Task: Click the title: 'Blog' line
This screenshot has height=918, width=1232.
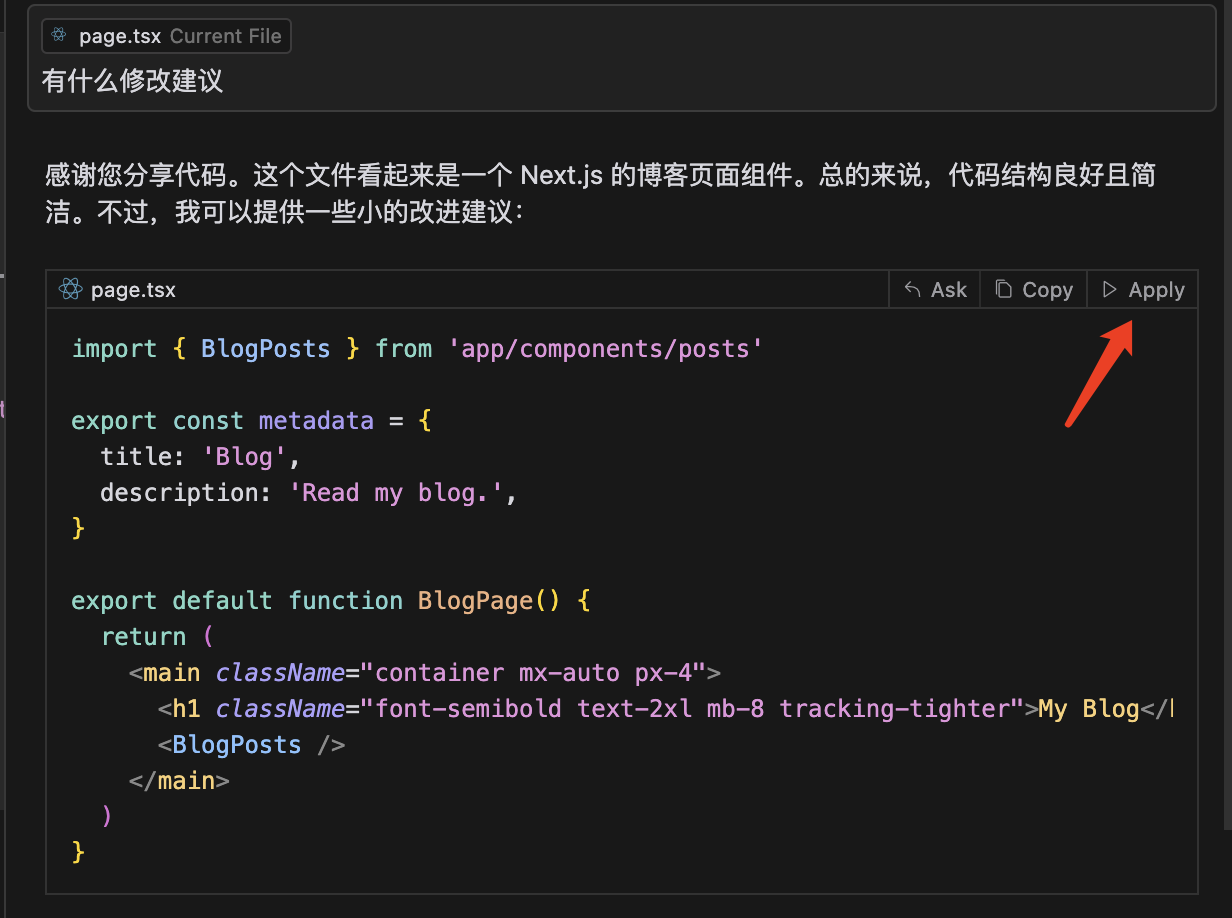Action: 200,457
